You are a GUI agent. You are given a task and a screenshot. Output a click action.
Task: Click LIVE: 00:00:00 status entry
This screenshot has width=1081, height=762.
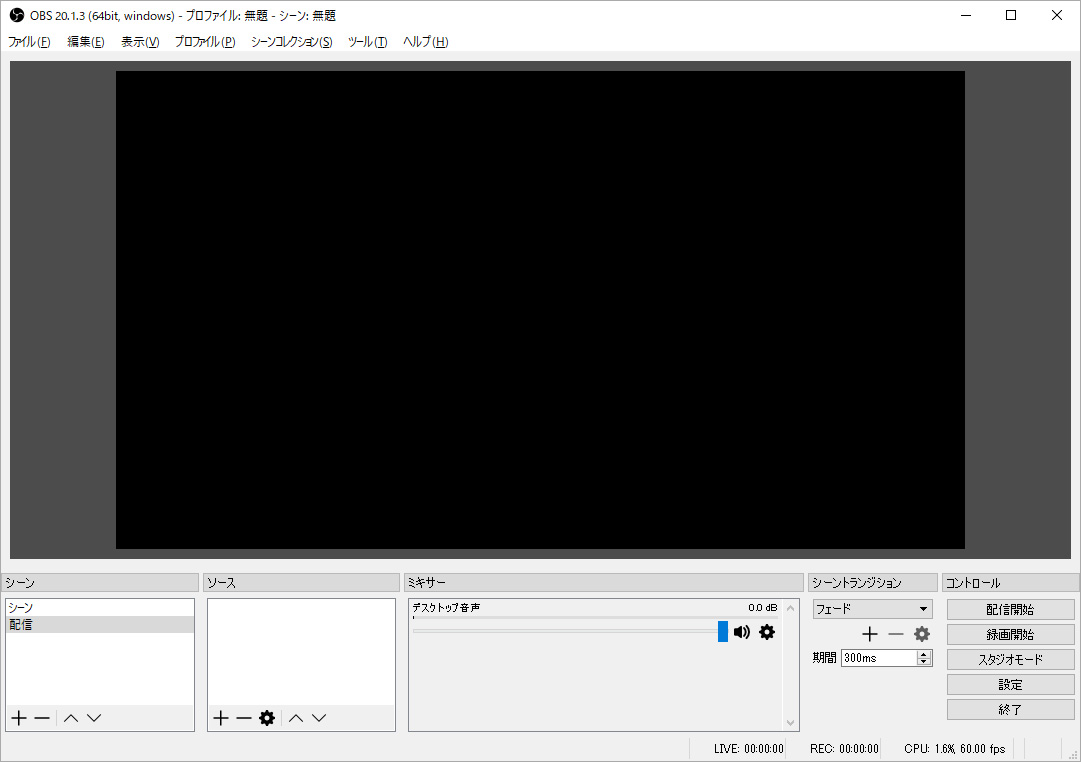749,748
